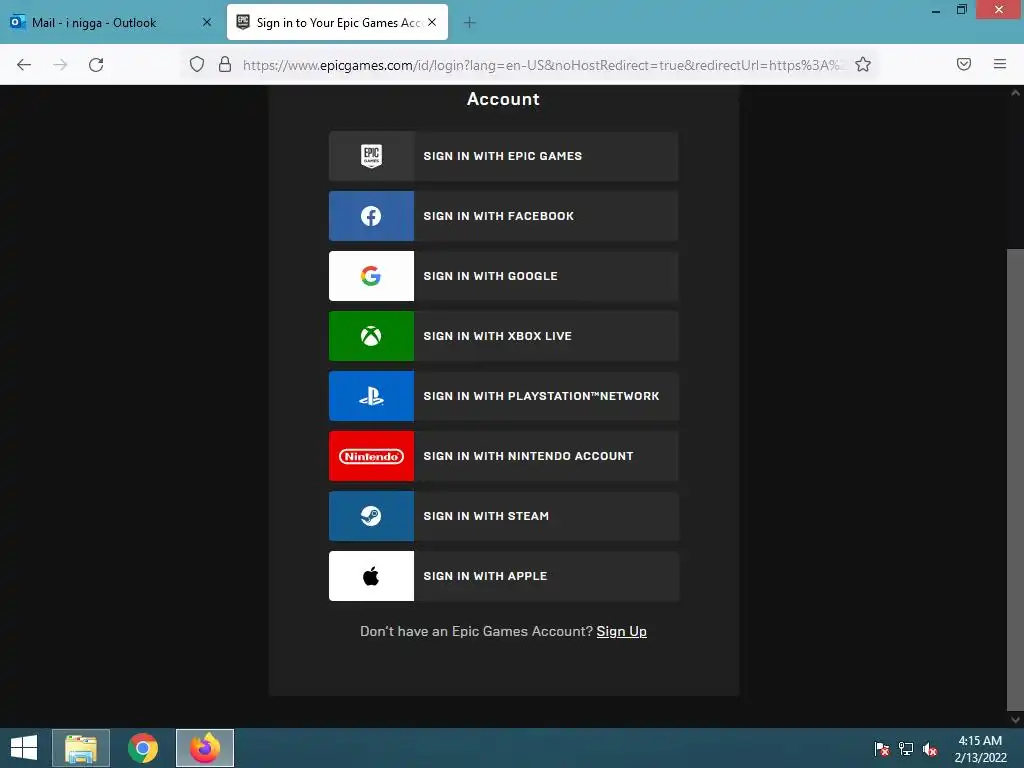
Task: Open File Explorer from the taskbar
Action: click(x=81, y=748)
